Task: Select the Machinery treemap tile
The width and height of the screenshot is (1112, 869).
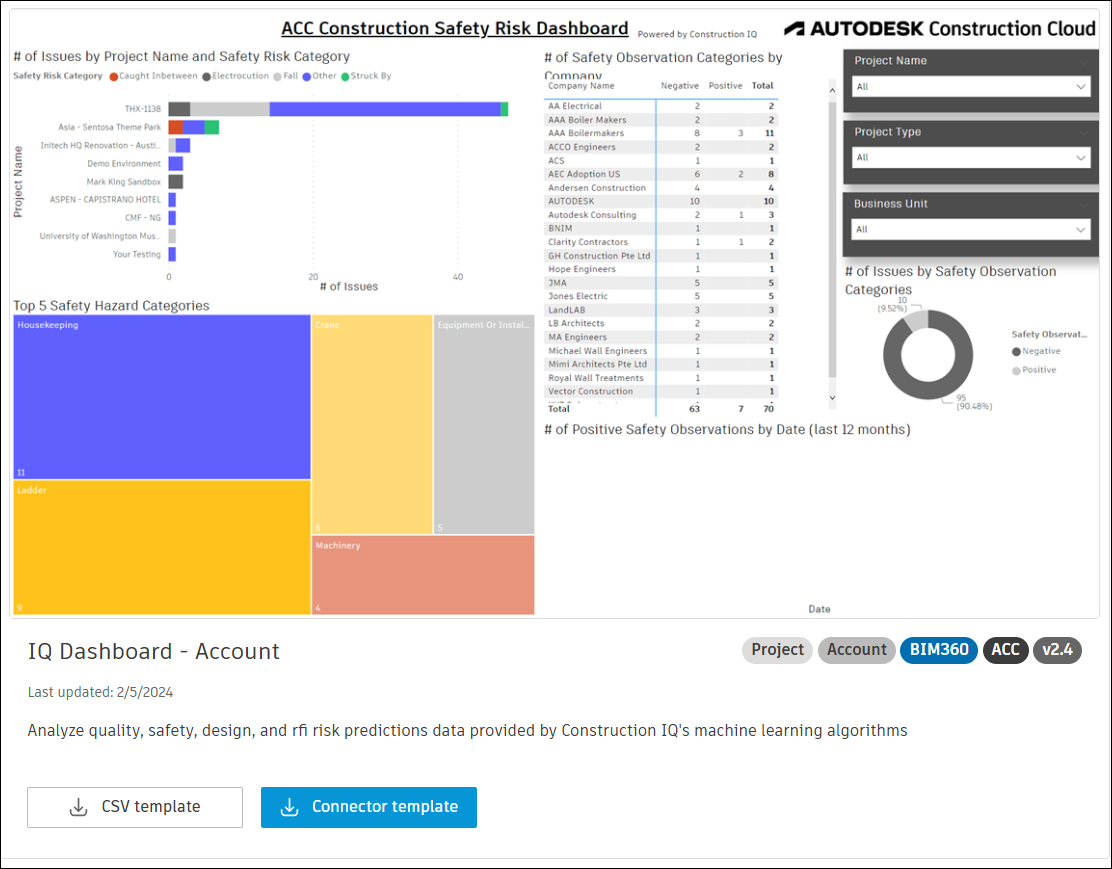Action: [423, 575]
